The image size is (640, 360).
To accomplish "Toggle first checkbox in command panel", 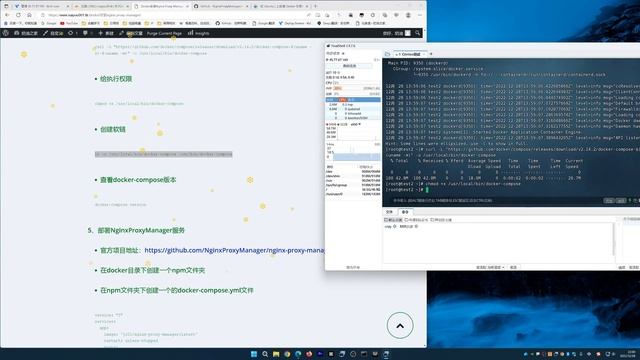I will [386, 220].
